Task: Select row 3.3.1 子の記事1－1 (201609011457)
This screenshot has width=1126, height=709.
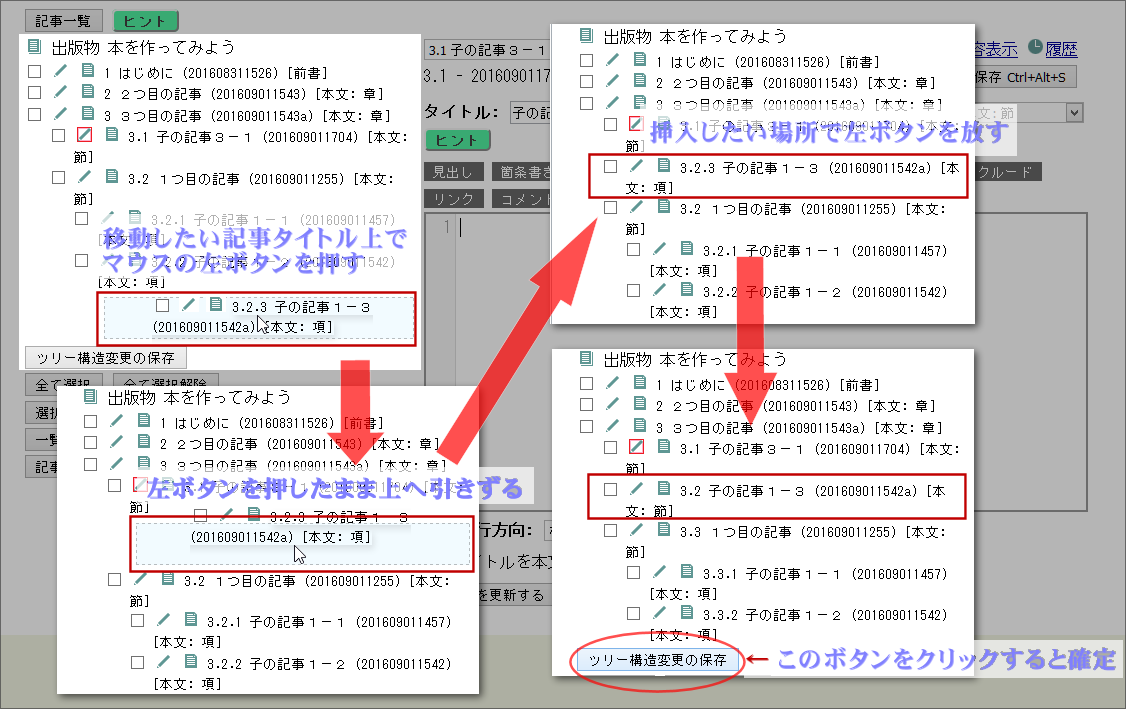Action: point(788,583)
